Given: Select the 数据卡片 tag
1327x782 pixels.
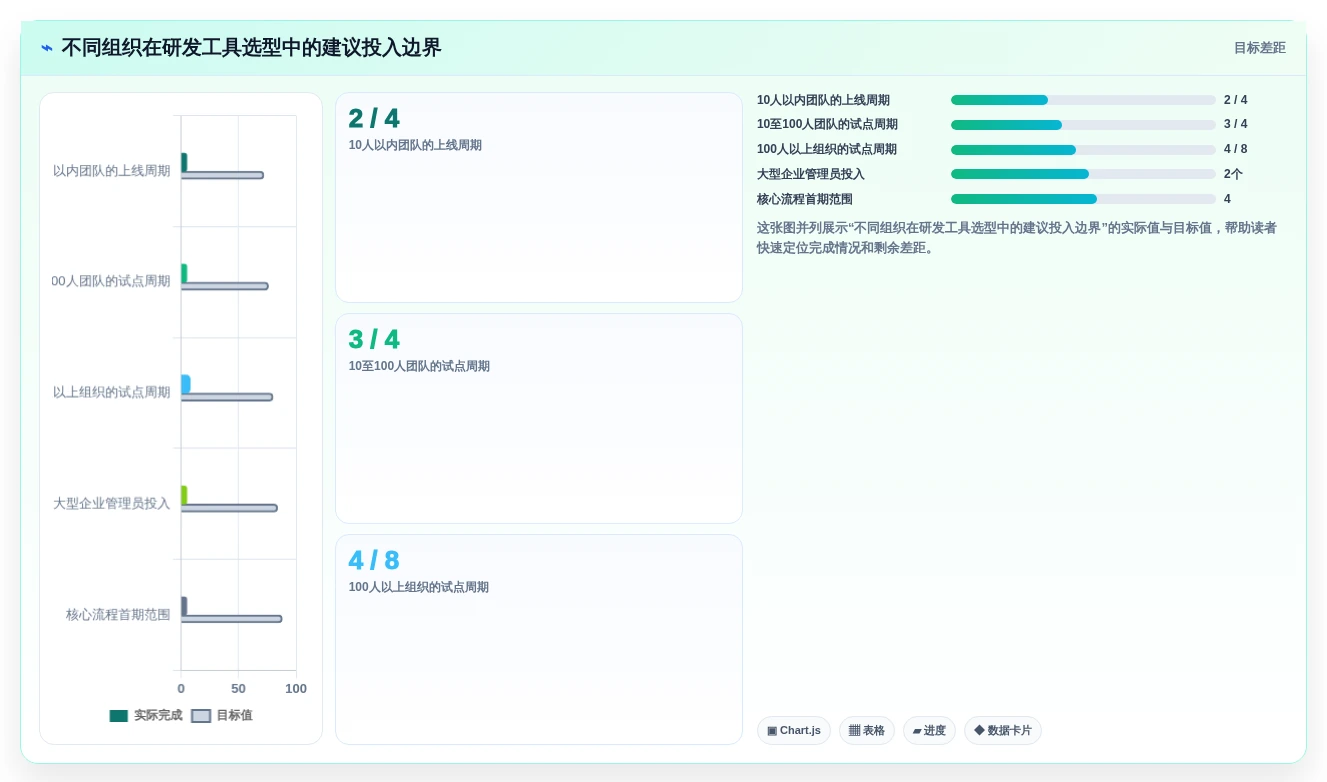Looking at the screenshot, I should coord(1003,731).
